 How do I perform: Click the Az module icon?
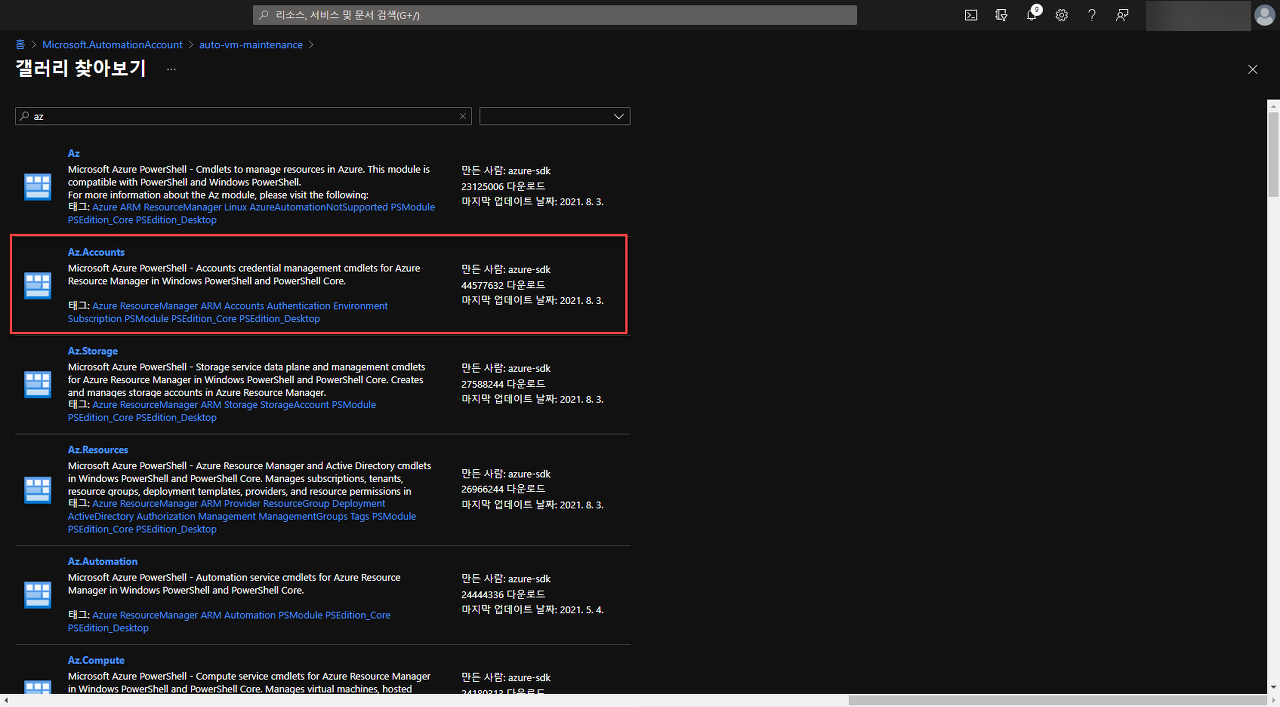point(37,186)
